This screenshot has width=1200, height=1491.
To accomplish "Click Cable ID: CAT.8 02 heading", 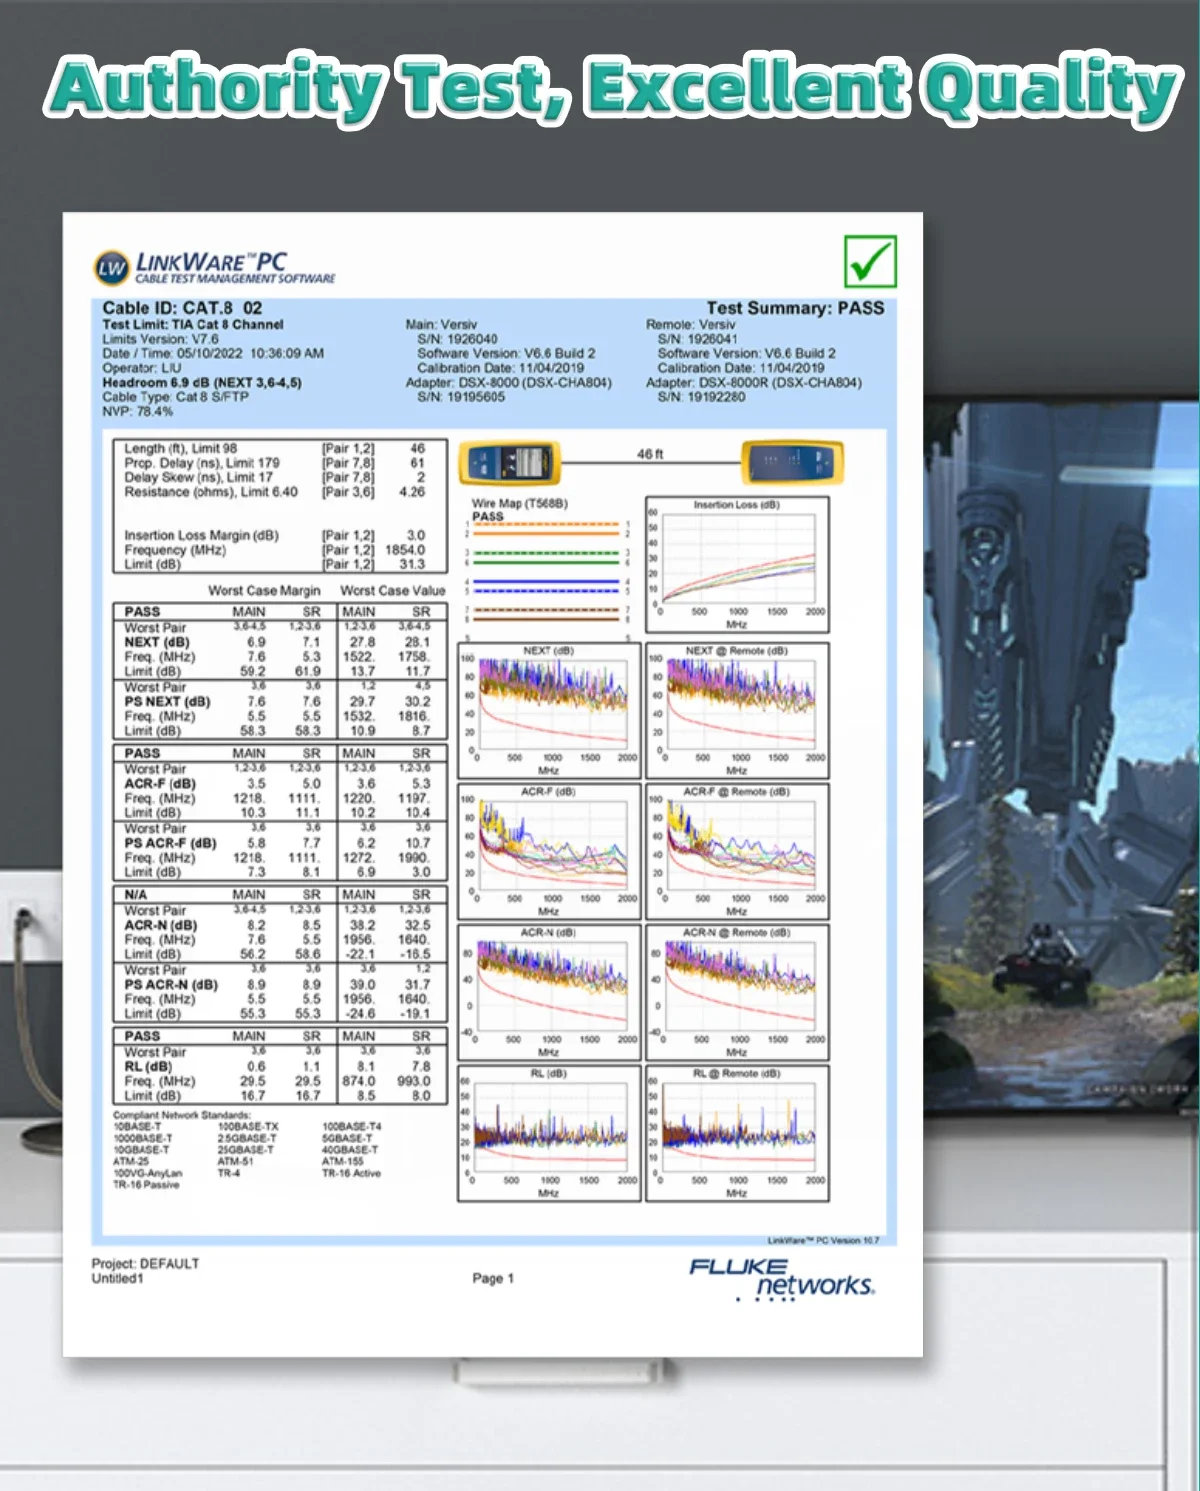I will tap(182, 308).
